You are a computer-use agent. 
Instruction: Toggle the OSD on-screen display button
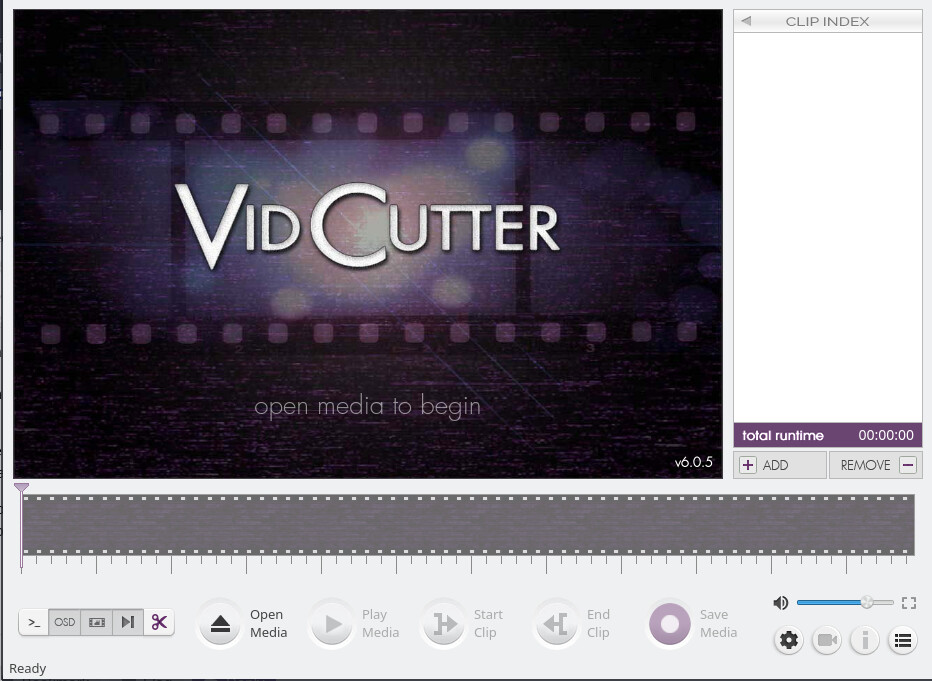click(x=65, y=622)
